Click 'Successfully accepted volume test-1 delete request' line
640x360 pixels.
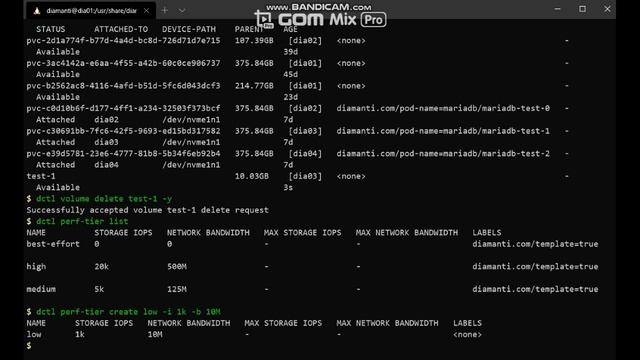[x=147, y=210]
